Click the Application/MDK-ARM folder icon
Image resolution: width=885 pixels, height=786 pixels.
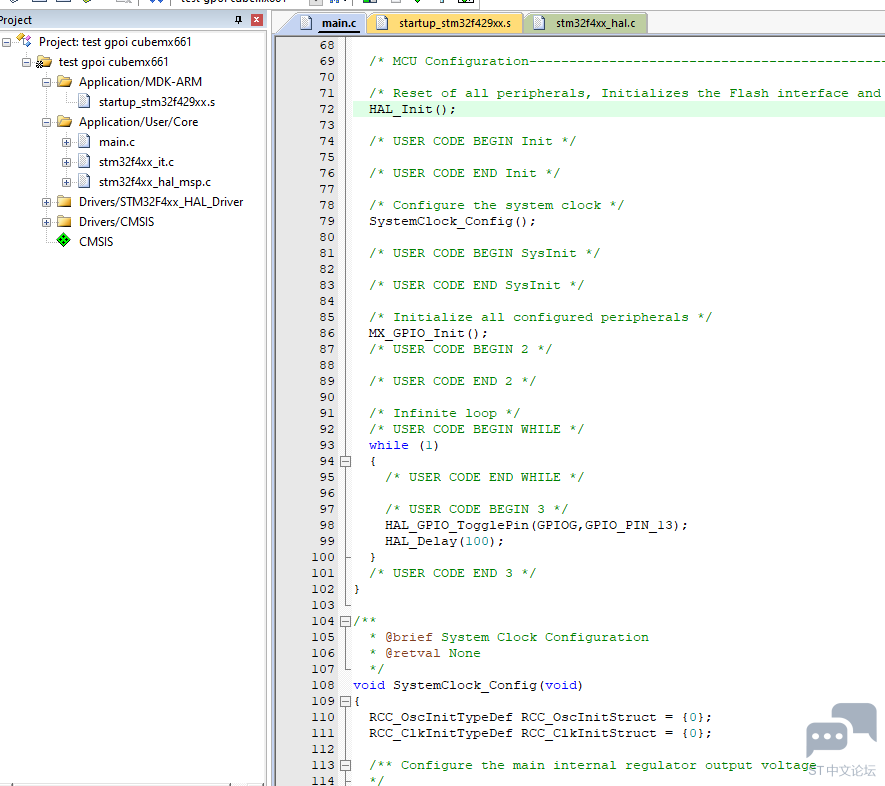64,82
